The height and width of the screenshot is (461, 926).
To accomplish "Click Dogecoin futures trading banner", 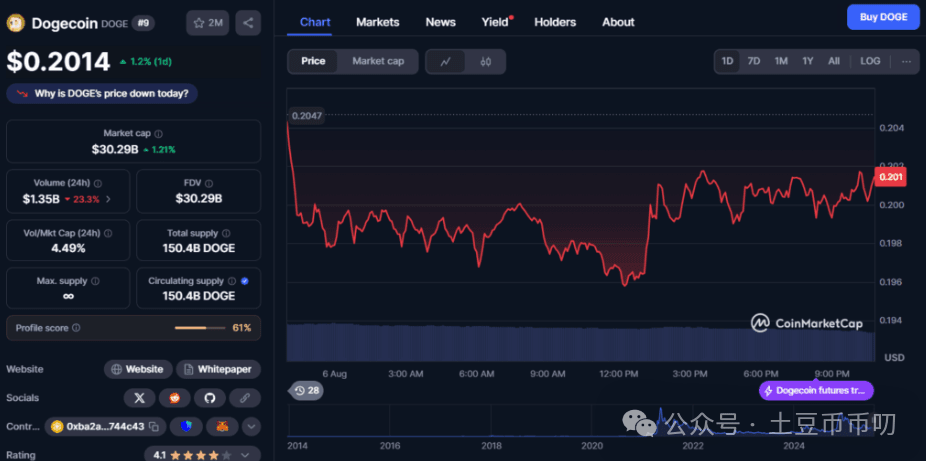I will tap(816, 390).
